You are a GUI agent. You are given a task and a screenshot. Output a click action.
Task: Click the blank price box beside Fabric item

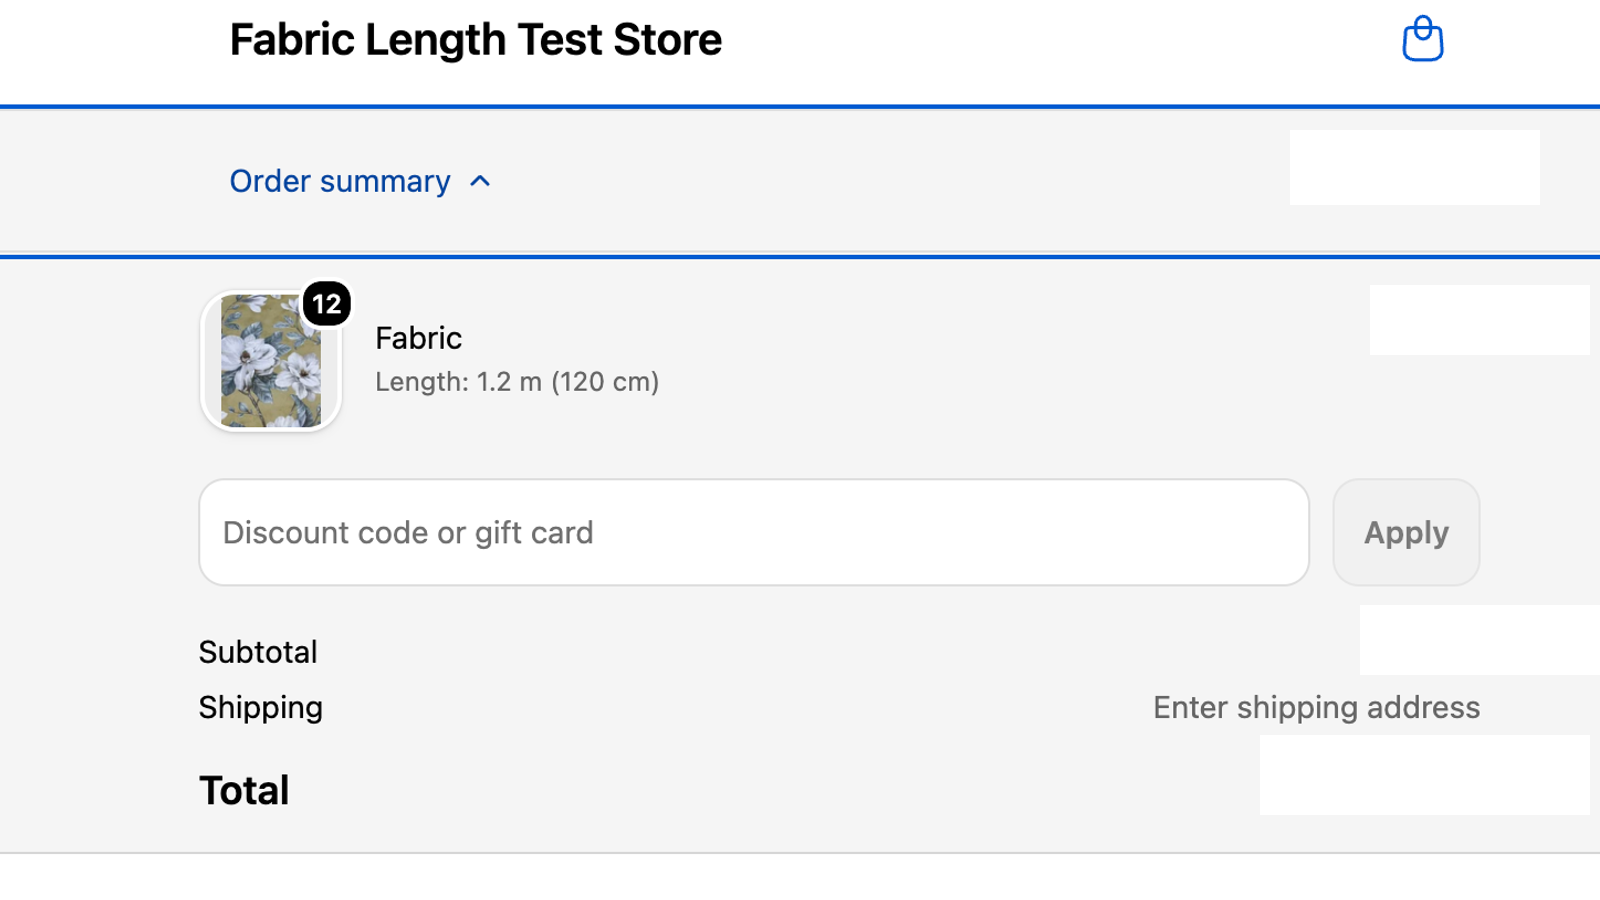pos(1480,320)
